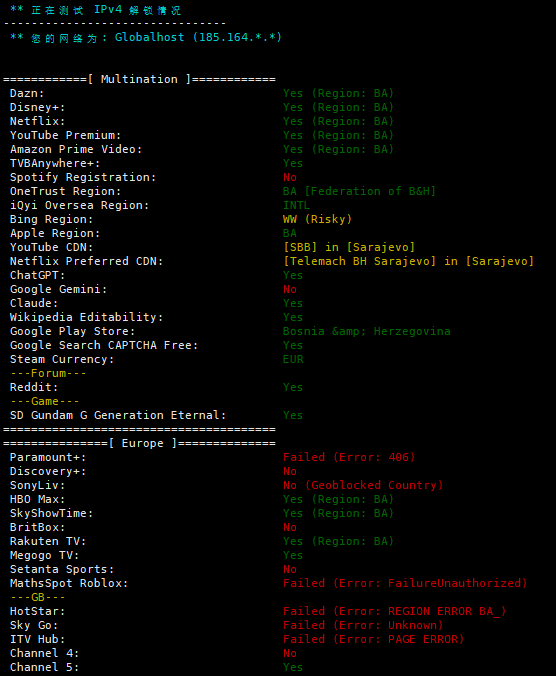
Task: Click the Yes result beside ChatGPT
Action: [293, 275]
